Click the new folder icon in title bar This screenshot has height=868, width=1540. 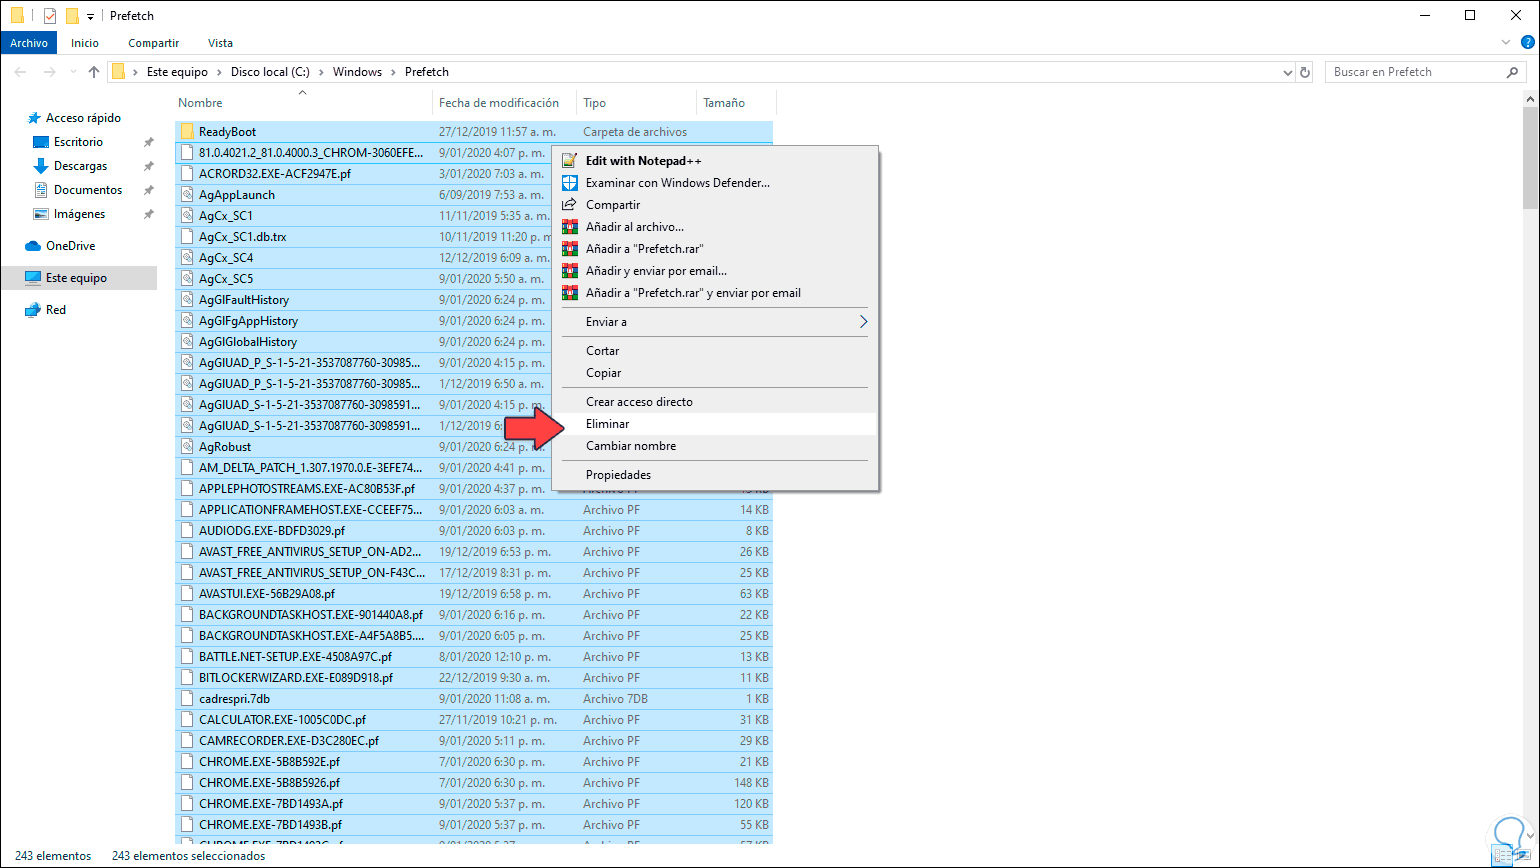pos(72,16)
